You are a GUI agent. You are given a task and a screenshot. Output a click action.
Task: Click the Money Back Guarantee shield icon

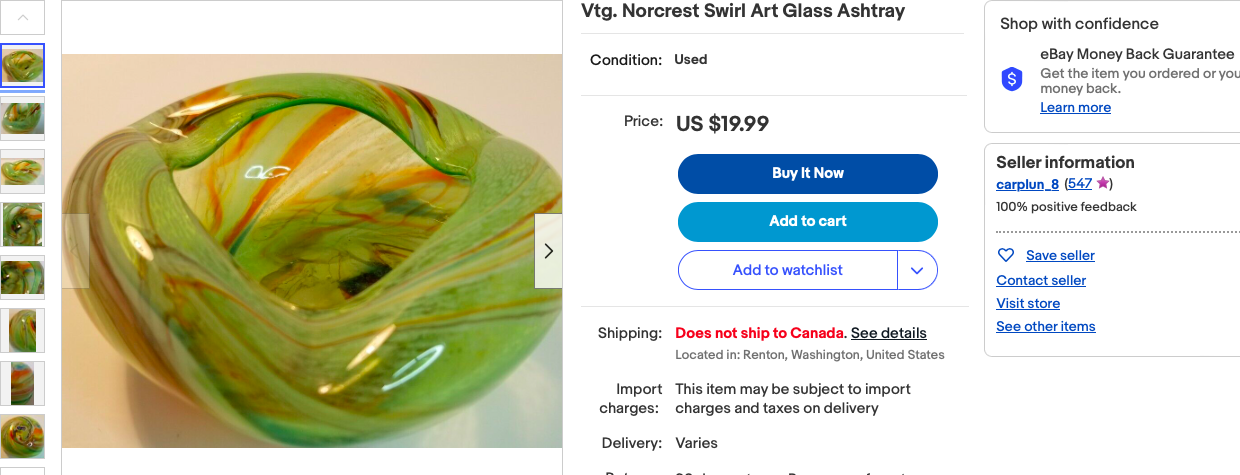click(x=1012, y=80)
